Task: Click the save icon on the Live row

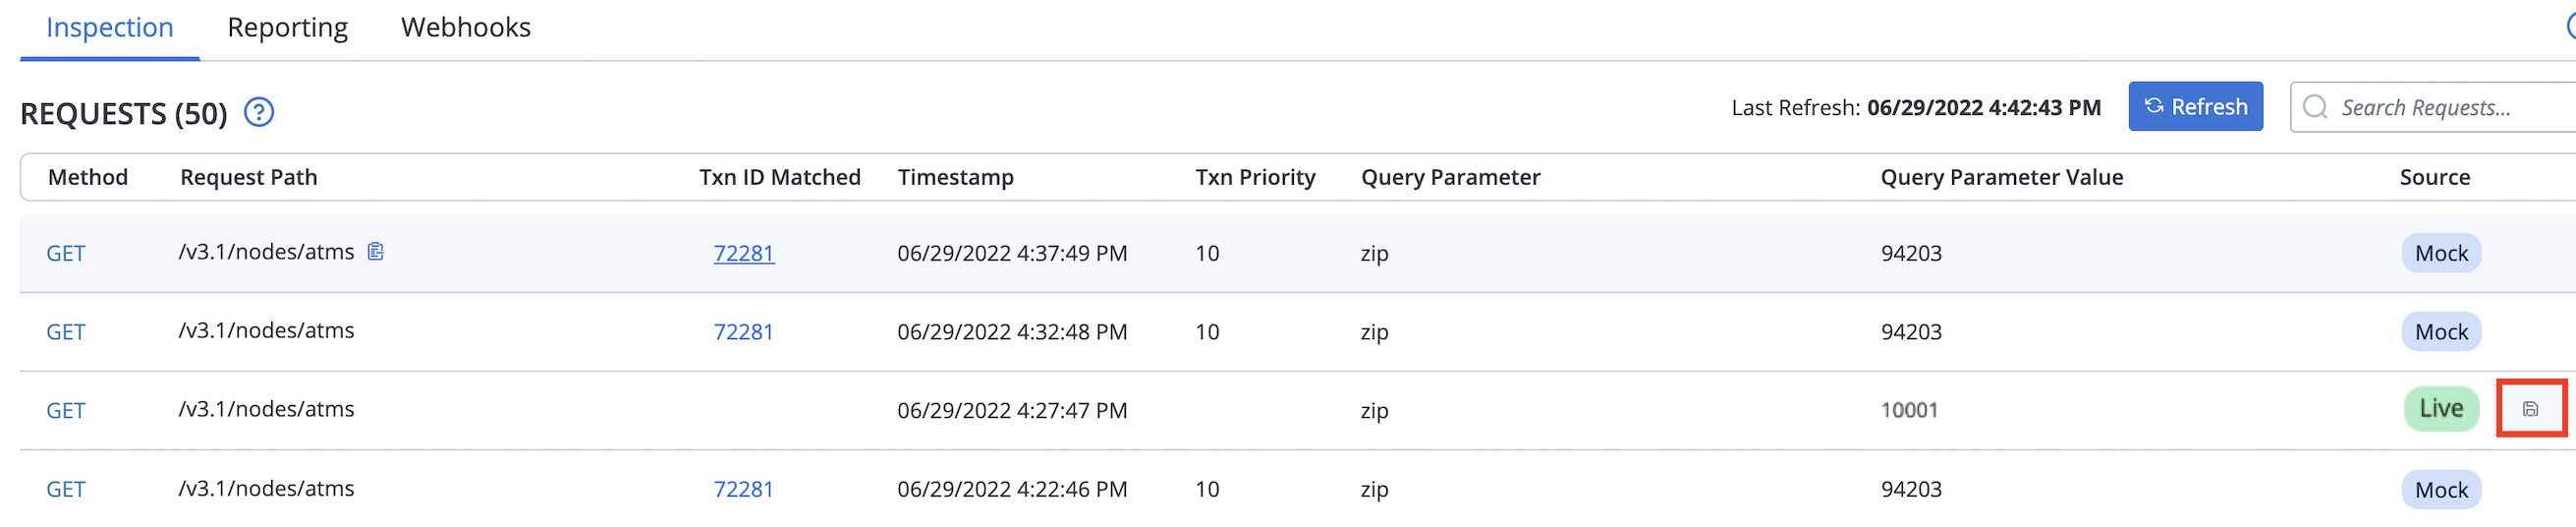Action: (x=2530, y=409)
